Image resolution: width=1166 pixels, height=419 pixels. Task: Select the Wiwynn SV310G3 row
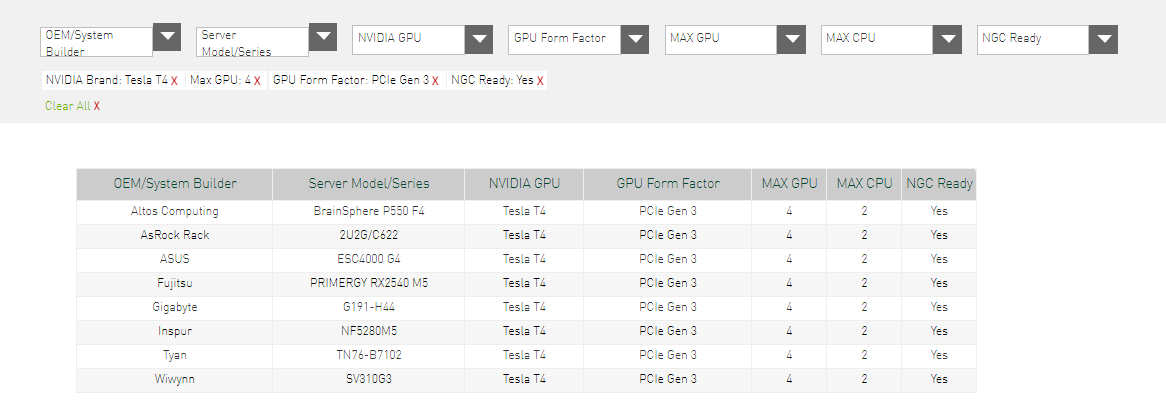coord(368,379)
